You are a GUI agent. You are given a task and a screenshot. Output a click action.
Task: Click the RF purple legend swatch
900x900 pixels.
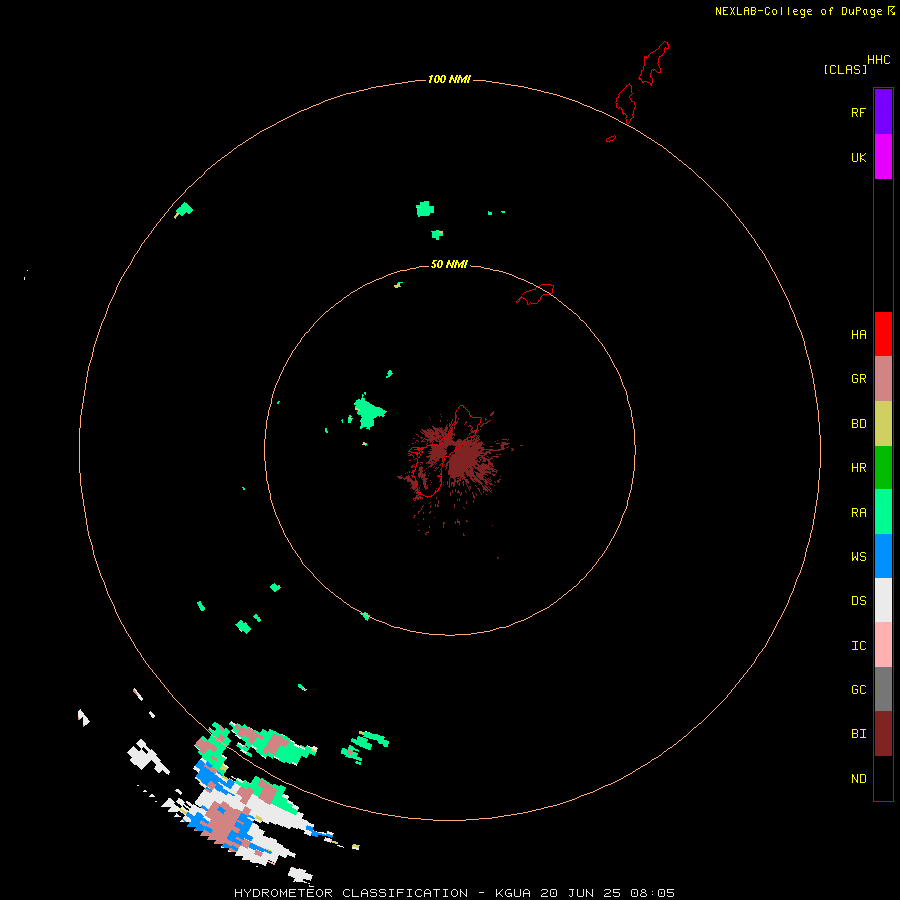point(883,112)
